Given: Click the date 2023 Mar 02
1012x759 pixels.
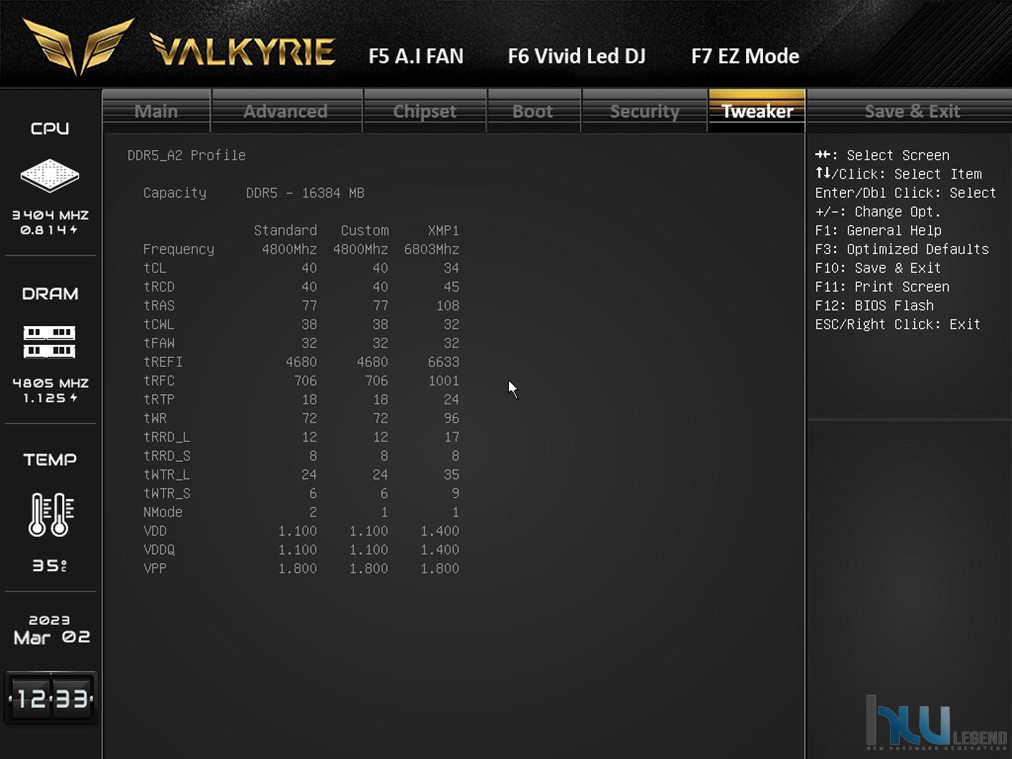Looking at the screenshot, I should [x=51, y=629].
